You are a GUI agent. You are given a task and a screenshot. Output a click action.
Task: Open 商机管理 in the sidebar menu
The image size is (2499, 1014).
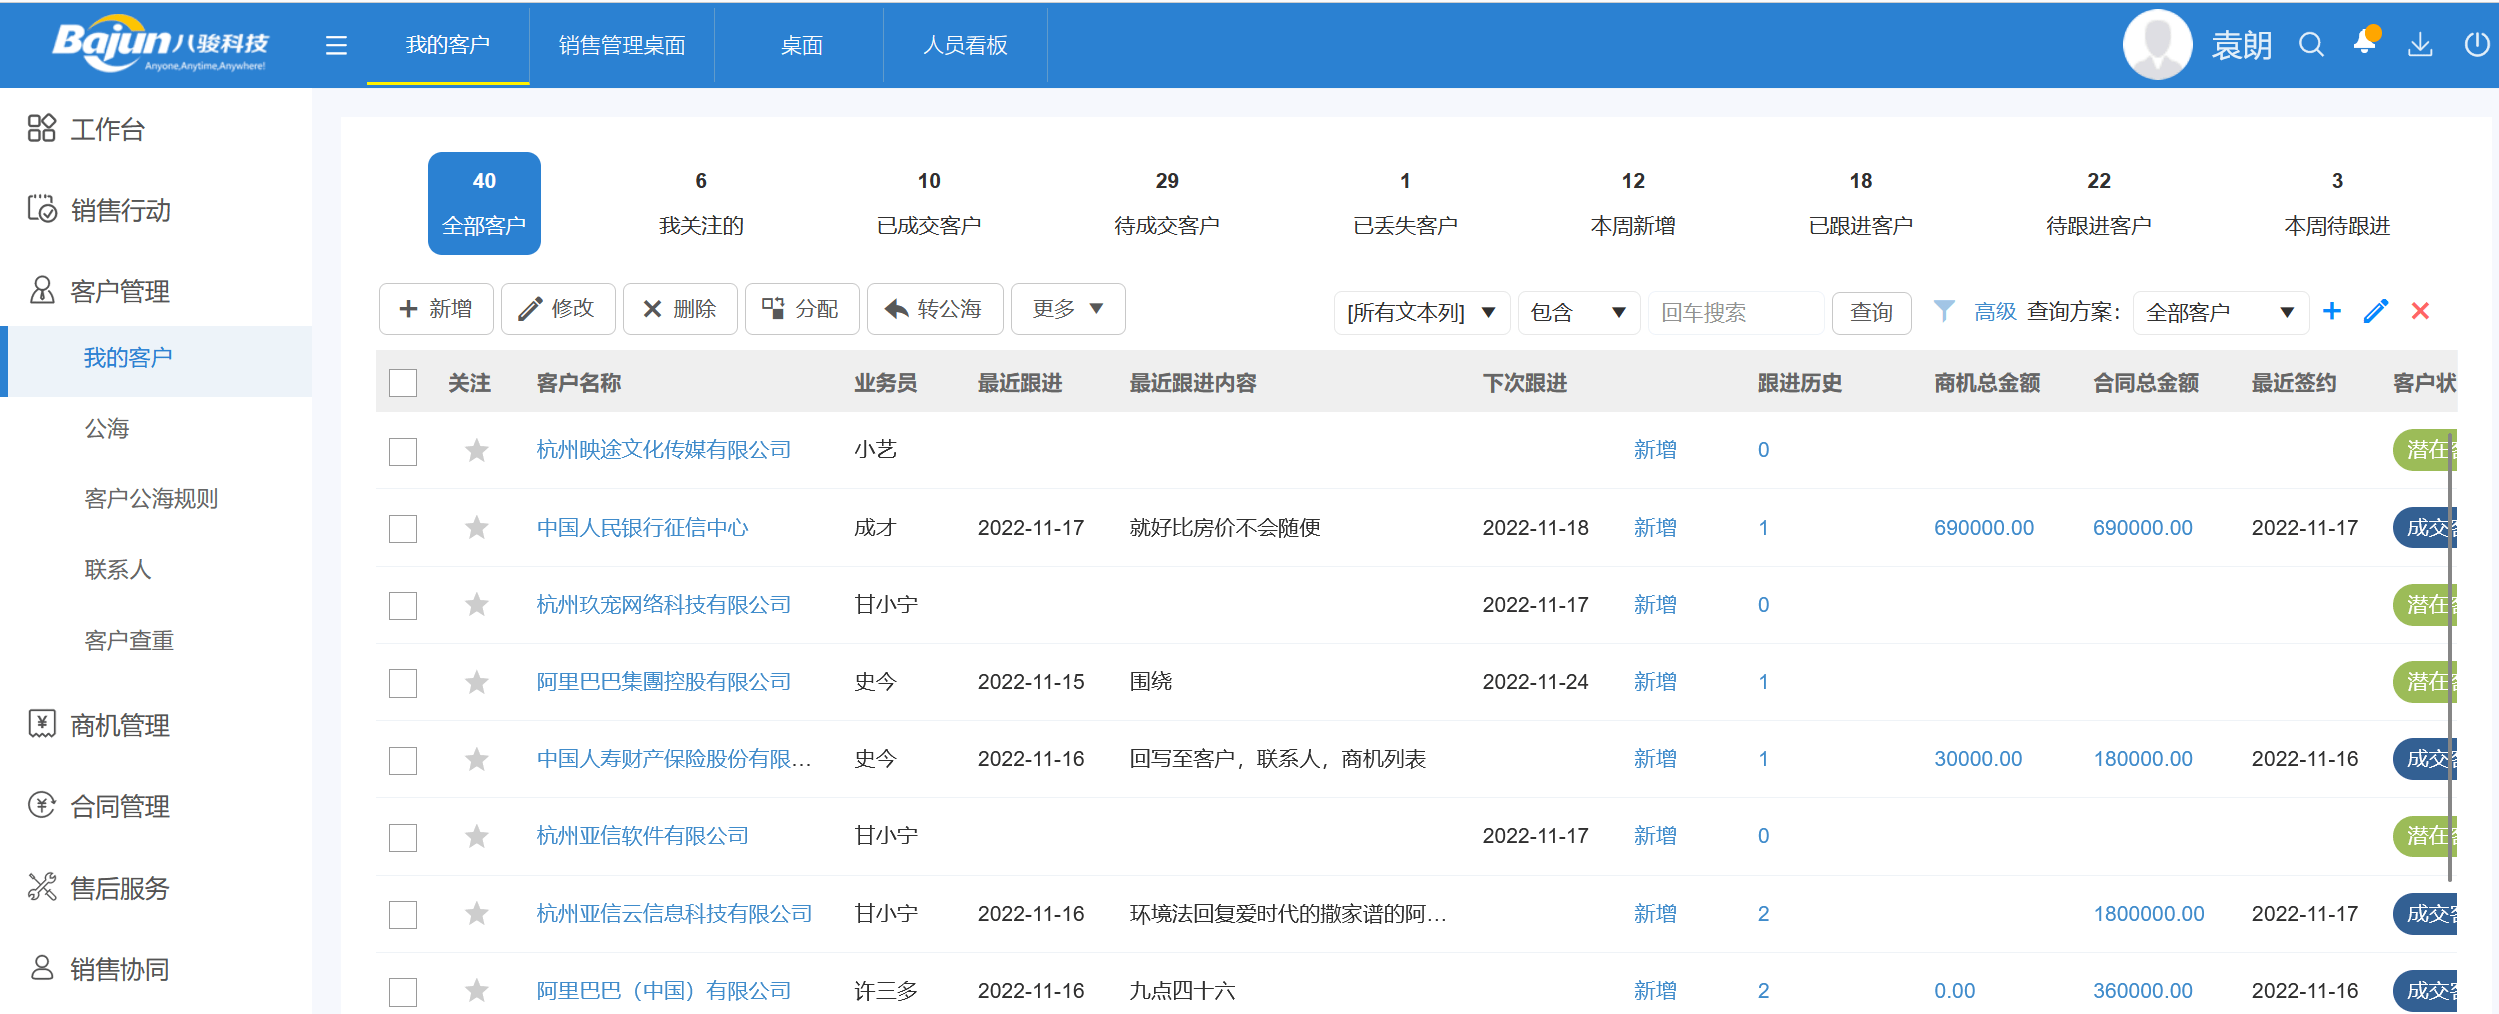(119, 725)
